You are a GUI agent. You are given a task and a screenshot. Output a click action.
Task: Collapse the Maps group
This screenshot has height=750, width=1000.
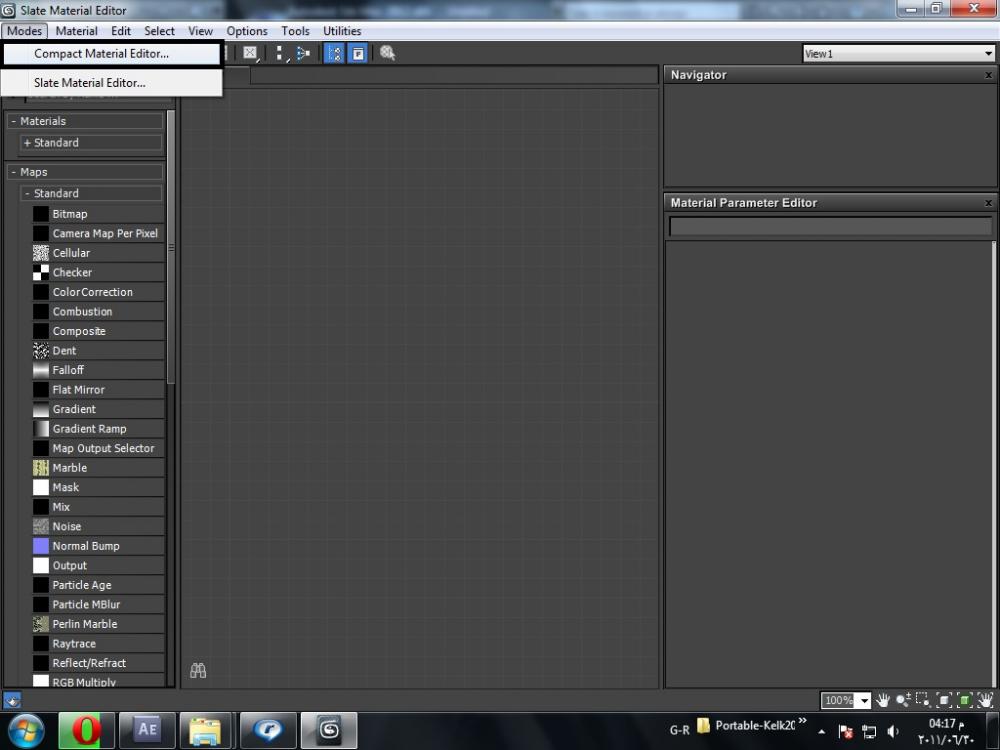click(x=13, y=172)
